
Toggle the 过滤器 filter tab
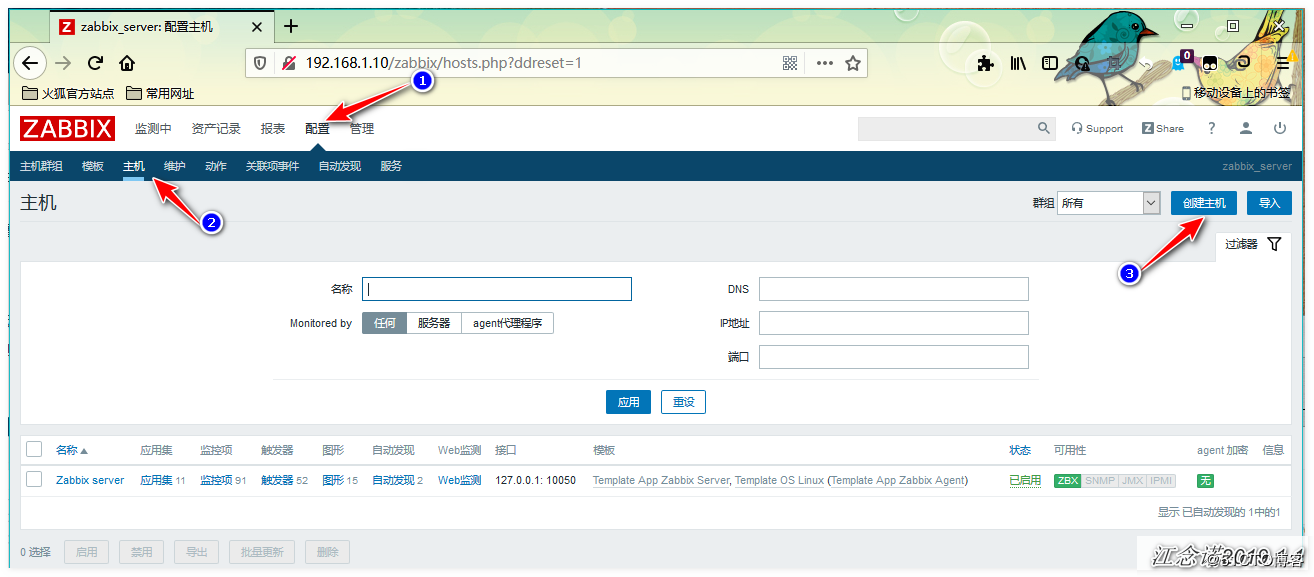click(1253, 244)
